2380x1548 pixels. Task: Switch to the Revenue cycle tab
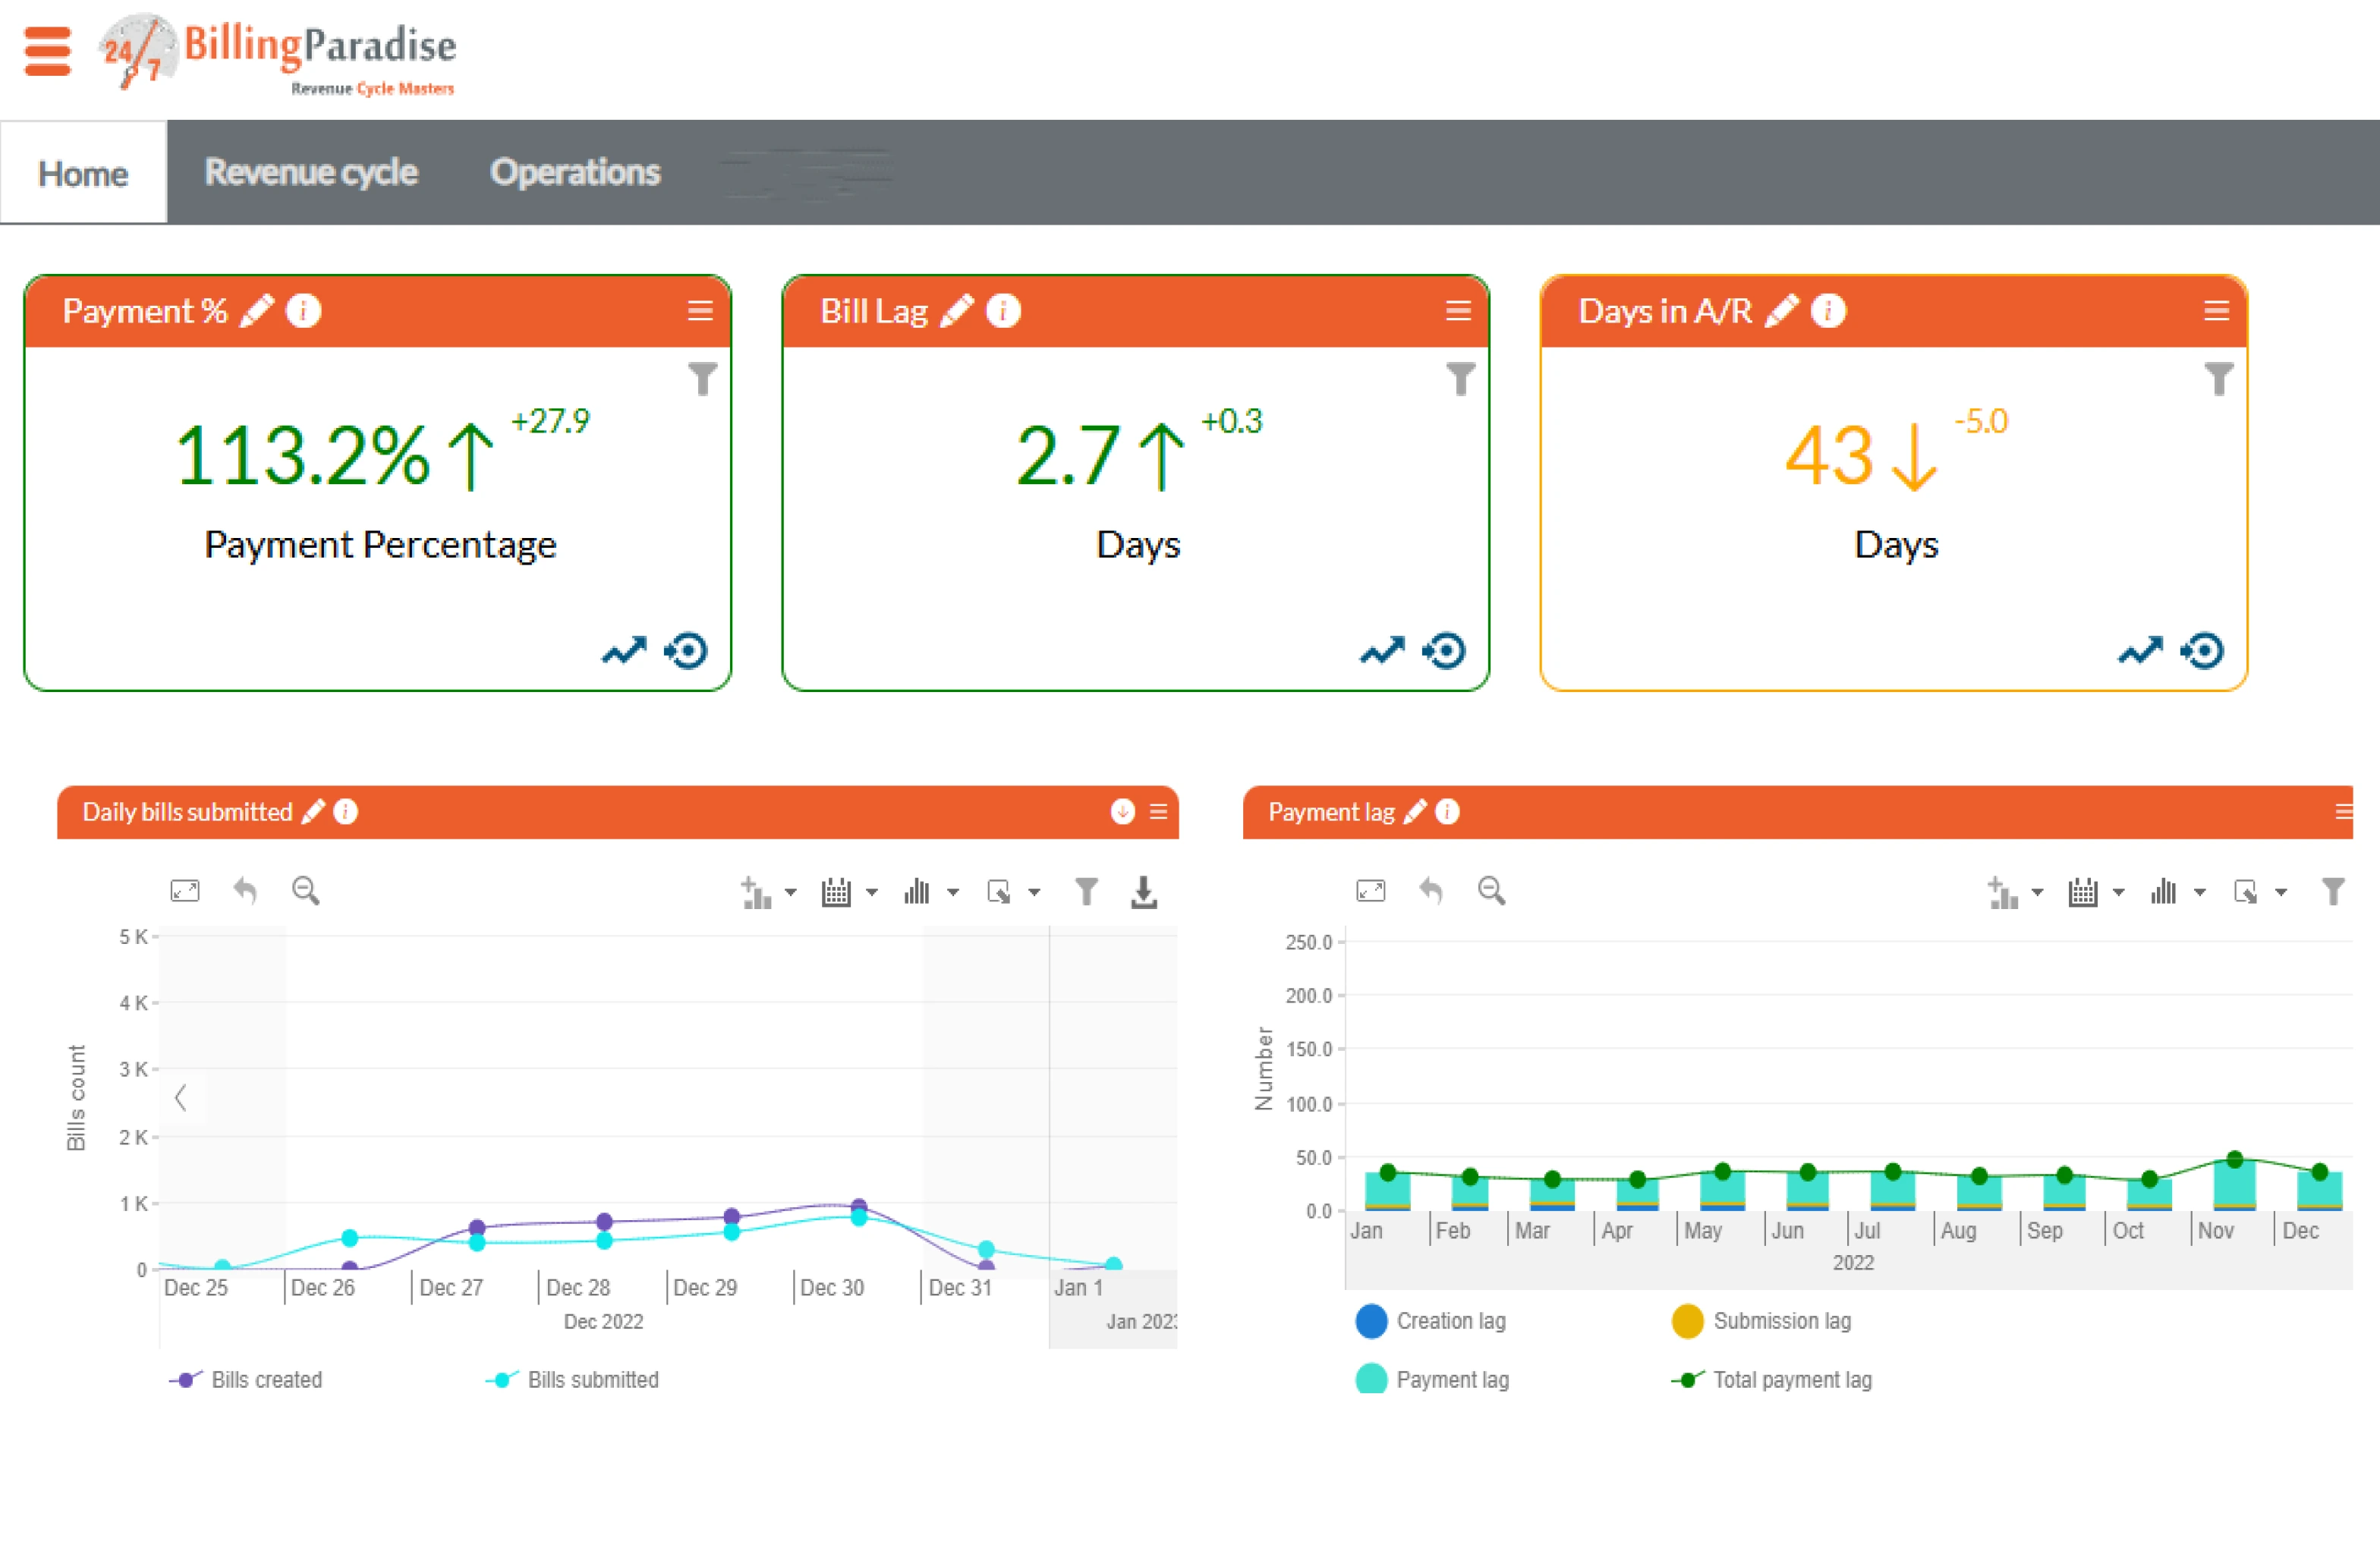[311, 173]
